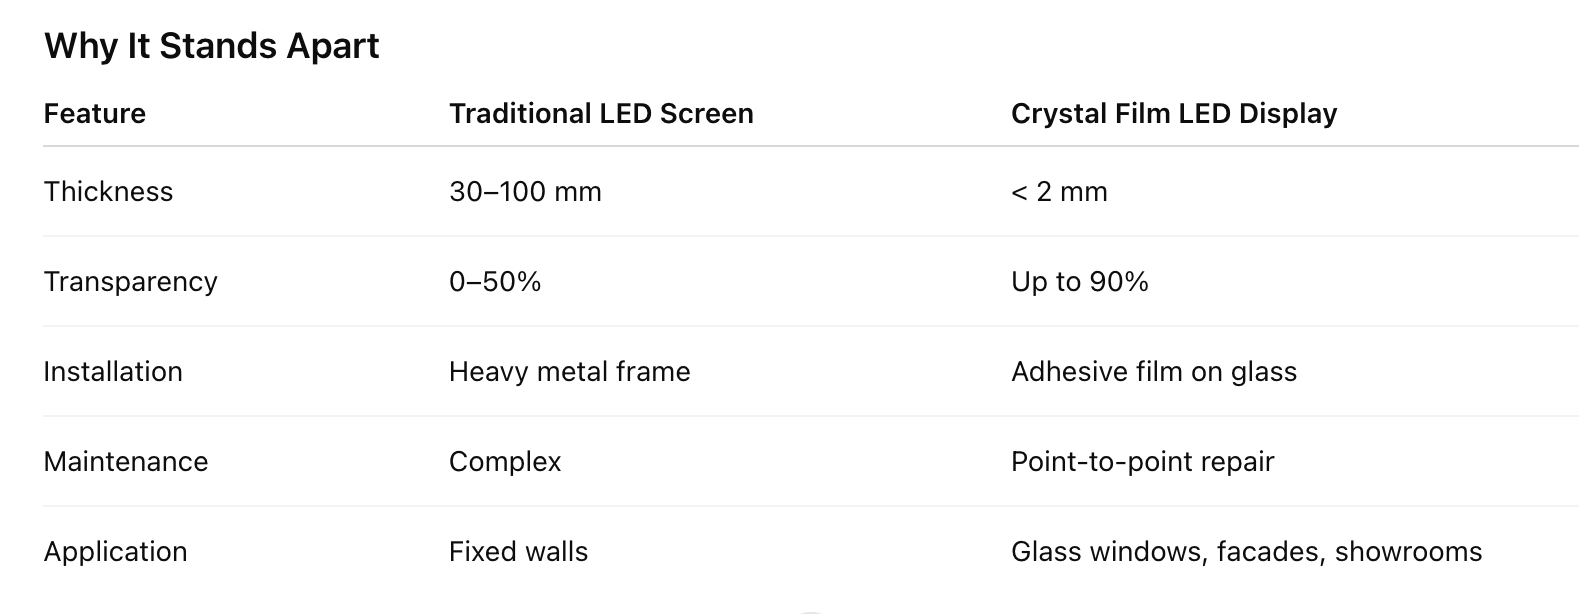Select the "Heavy metal frame" cell
The image size is (1588, 614).
569,372
